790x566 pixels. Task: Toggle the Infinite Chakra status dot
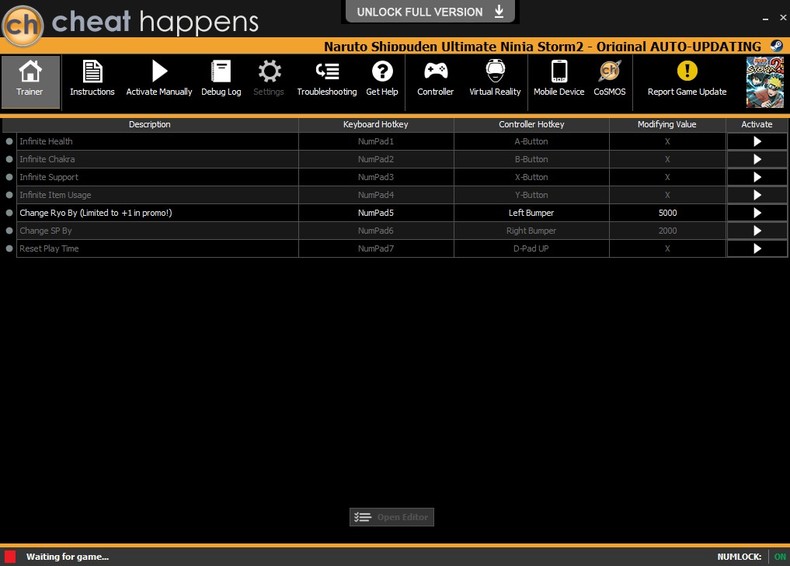(x=9, y=159)
